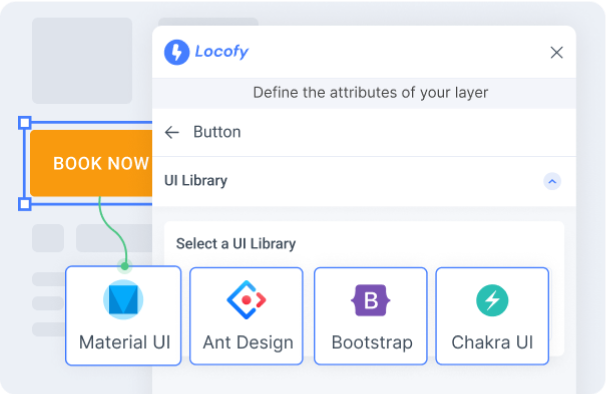
Task: Click the green connector dot above Material UI
Action: (x=124, y=266)
